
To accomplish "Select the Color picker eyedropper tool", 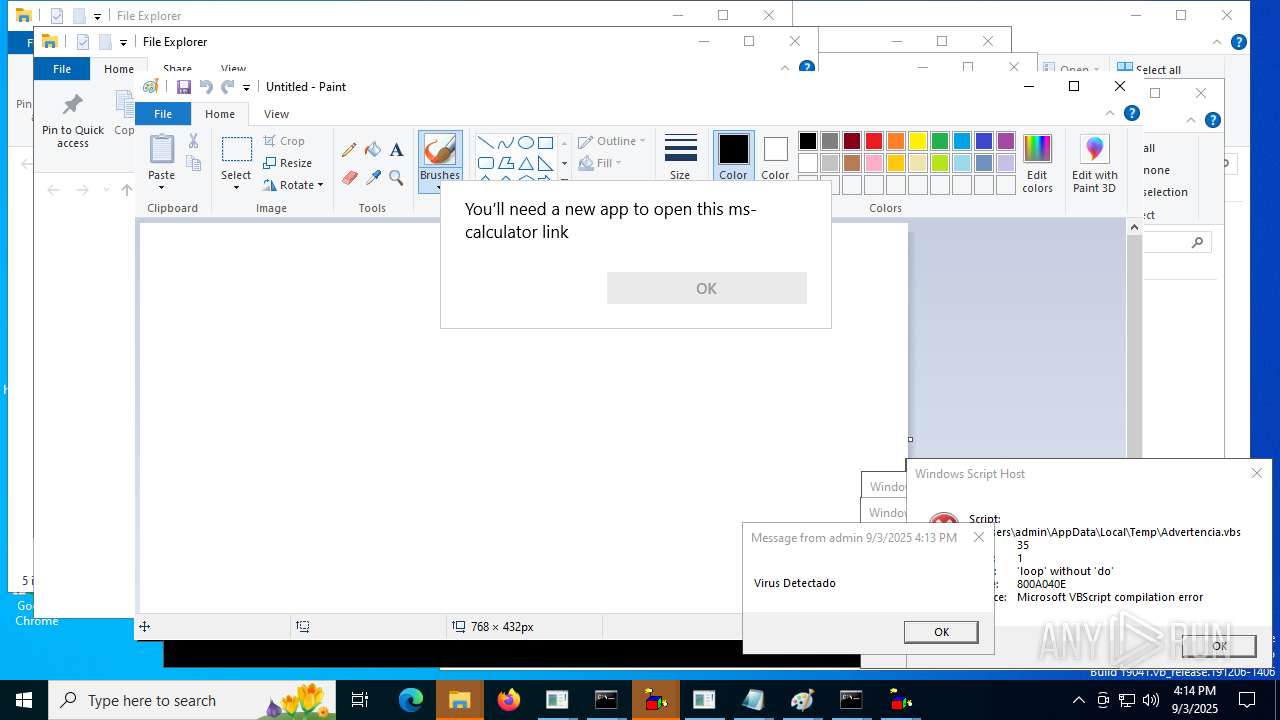I will pyautogui.click(x=373, y=178).
